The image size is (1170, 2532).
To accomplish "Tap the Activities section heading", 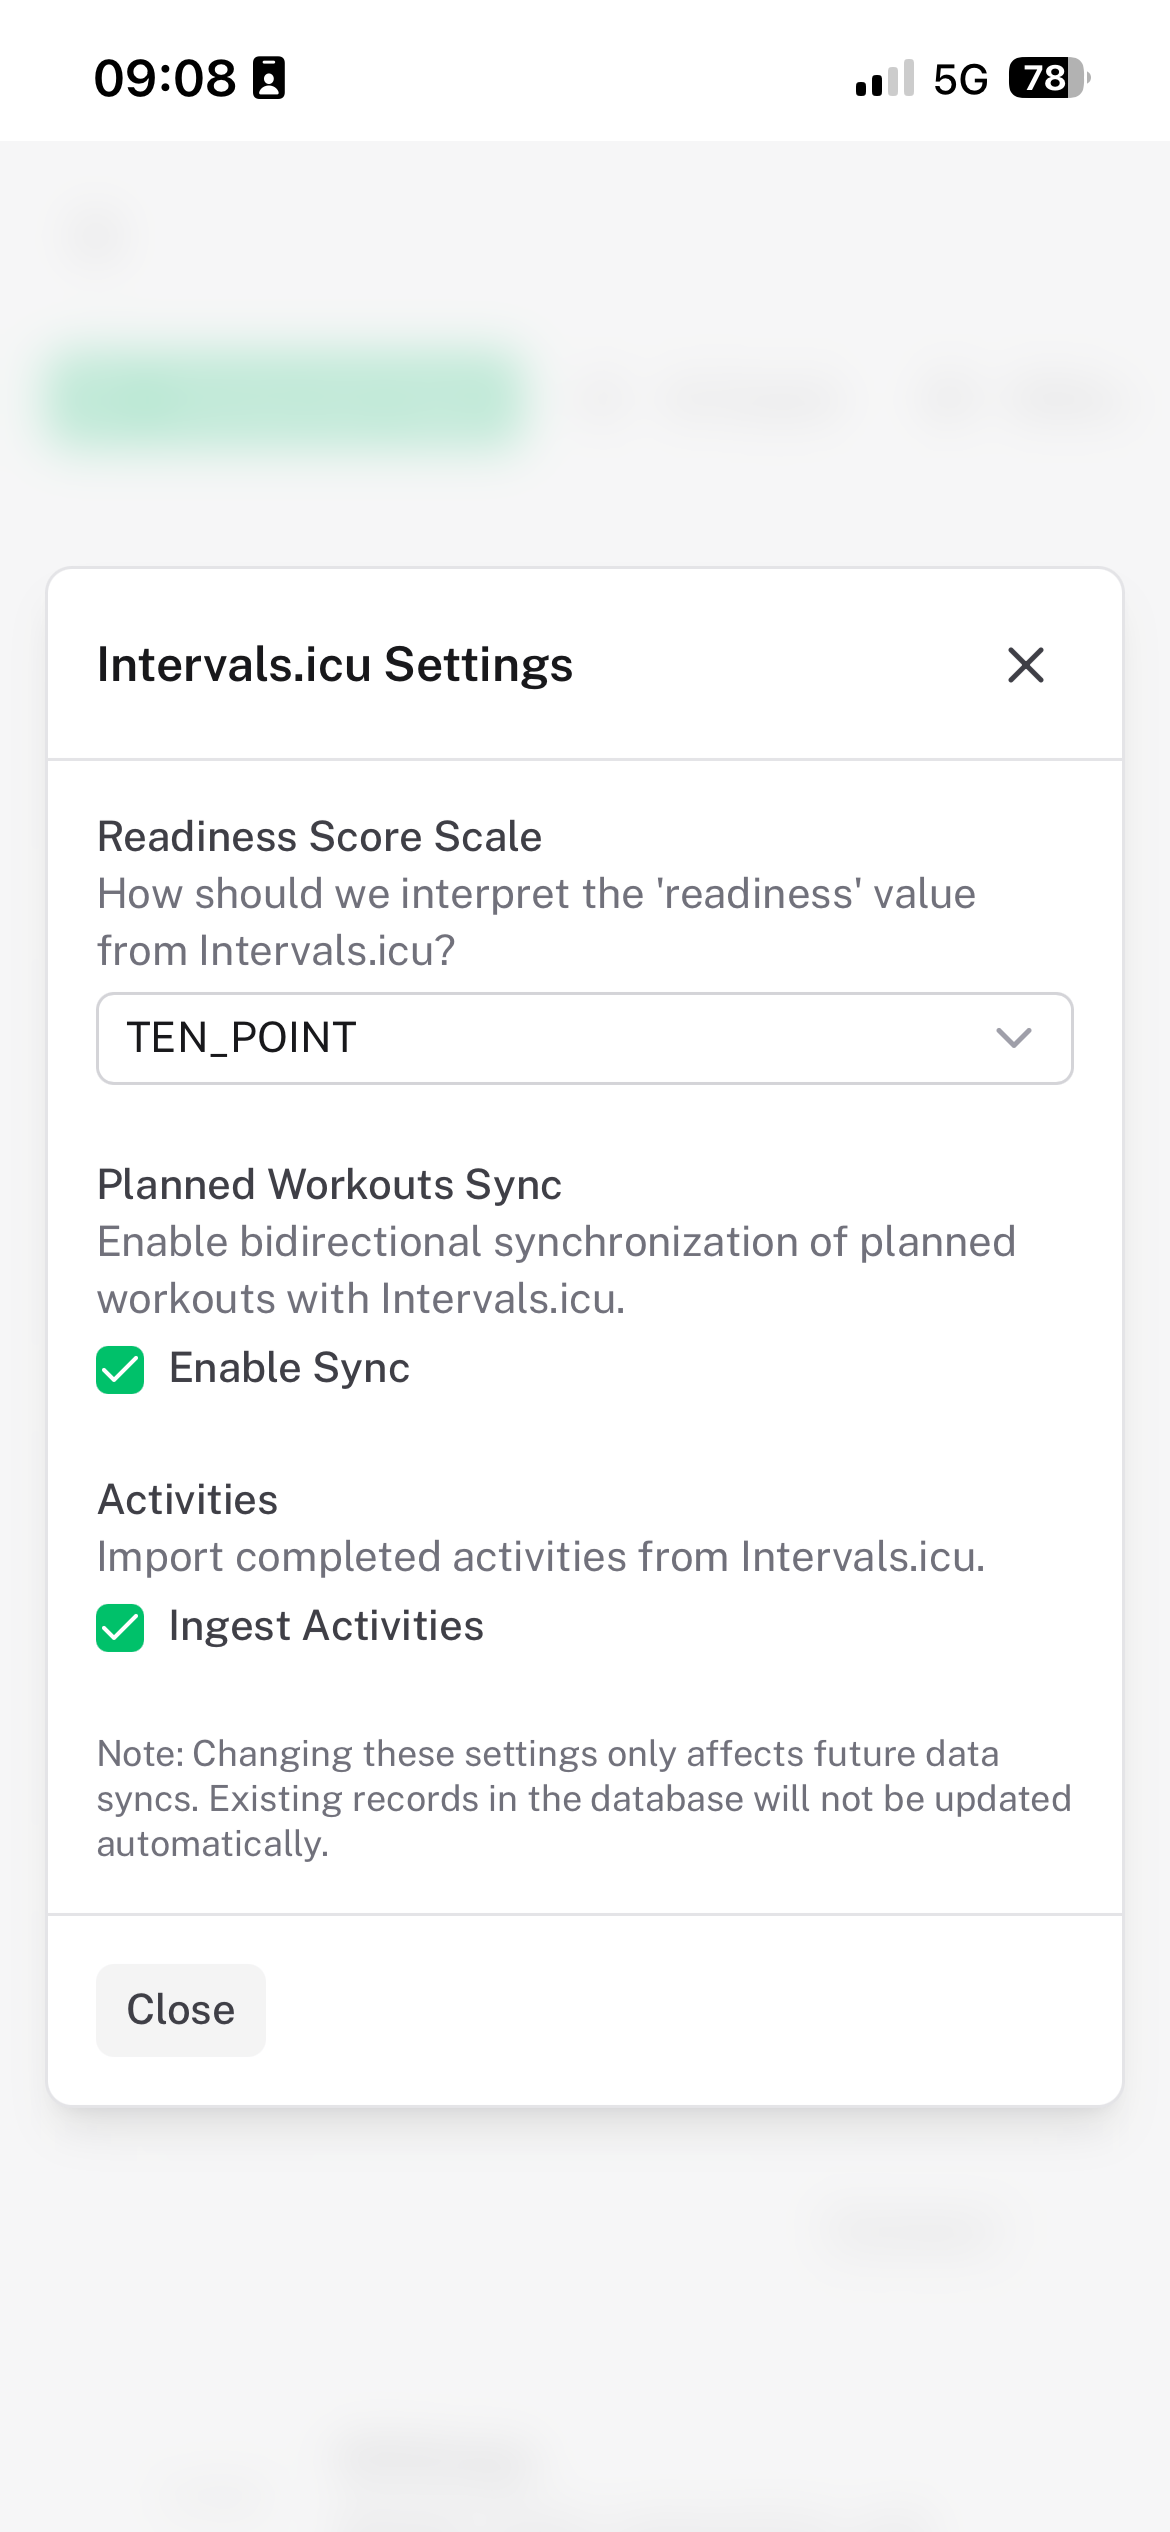I will point(187,1500).
